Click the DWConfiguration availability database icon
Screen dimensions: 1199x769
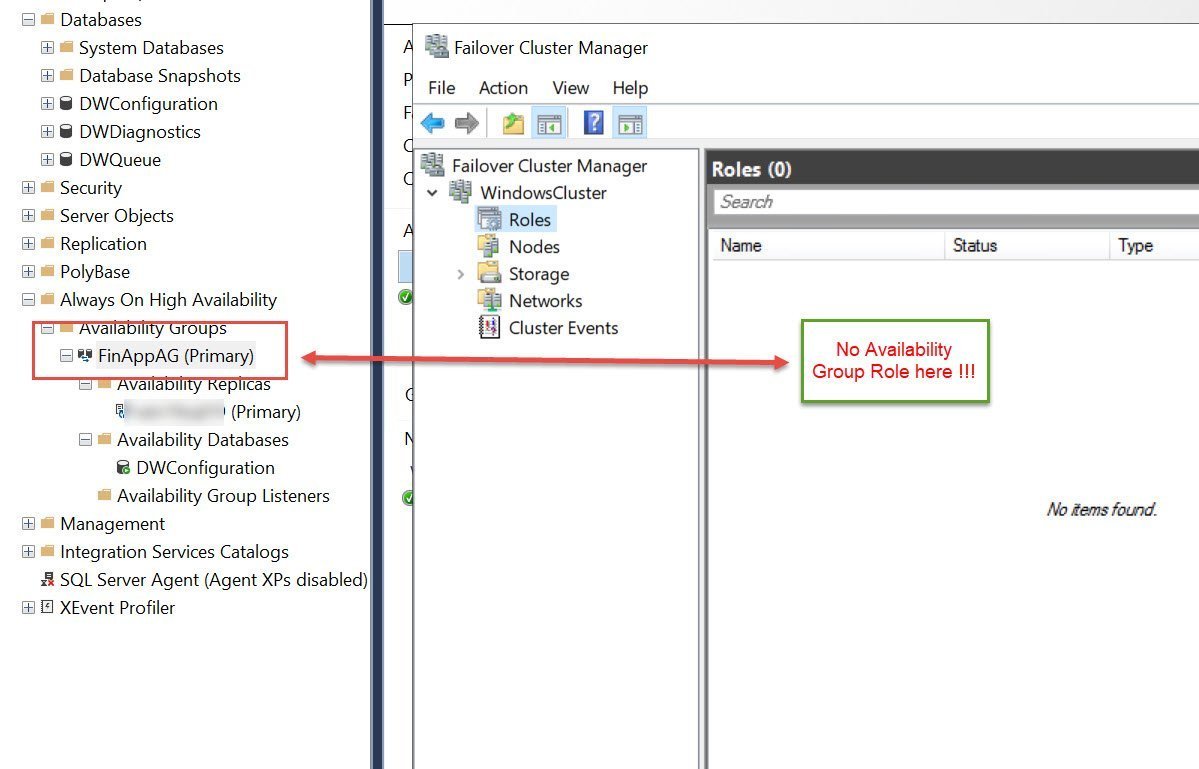[x=123, y=467]
